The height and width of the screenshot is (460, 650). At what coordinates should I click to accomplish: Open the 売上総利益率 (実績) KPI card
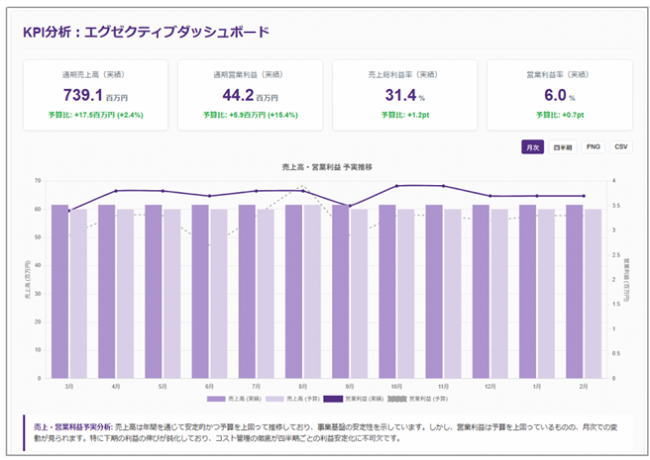(x=405, y=95)
